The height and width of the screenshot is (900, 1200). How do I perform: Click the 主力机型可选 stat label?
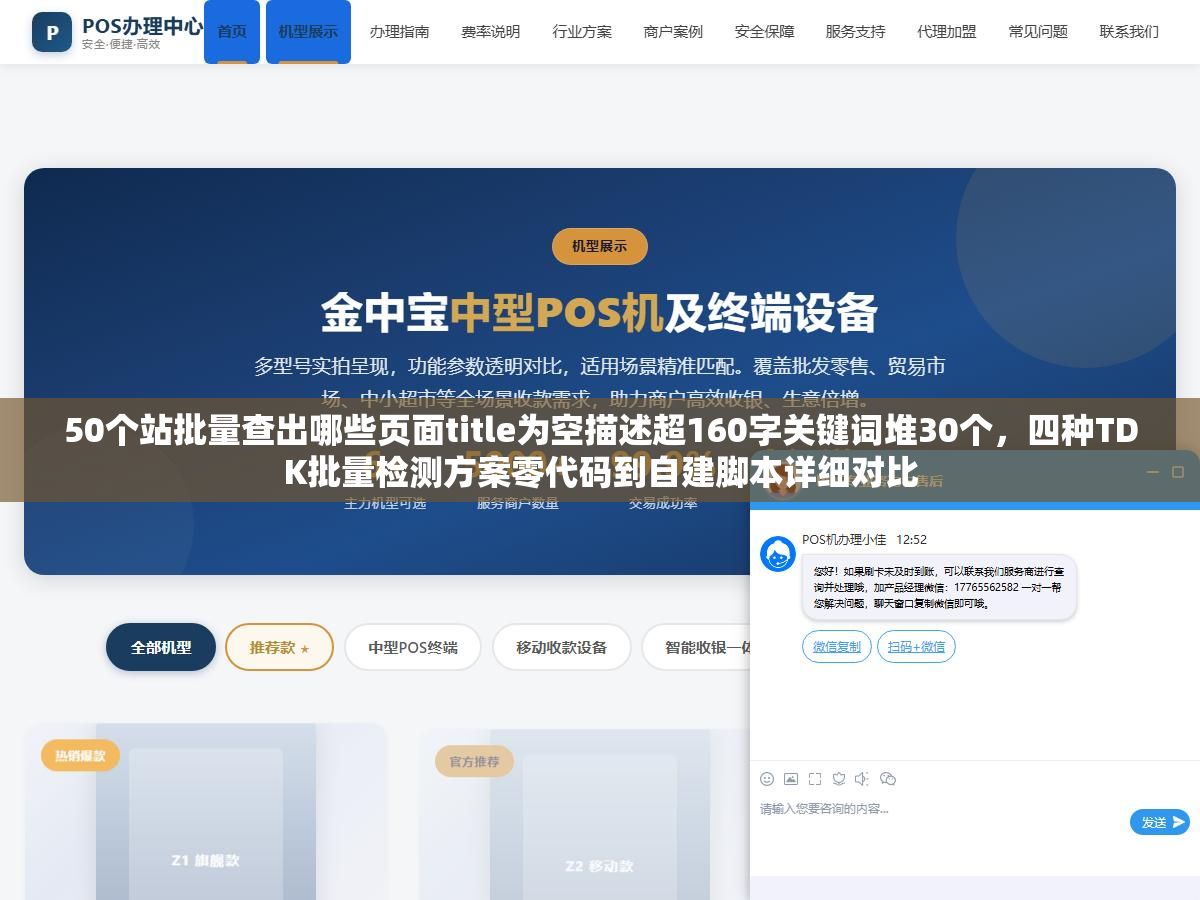point(385,504)
